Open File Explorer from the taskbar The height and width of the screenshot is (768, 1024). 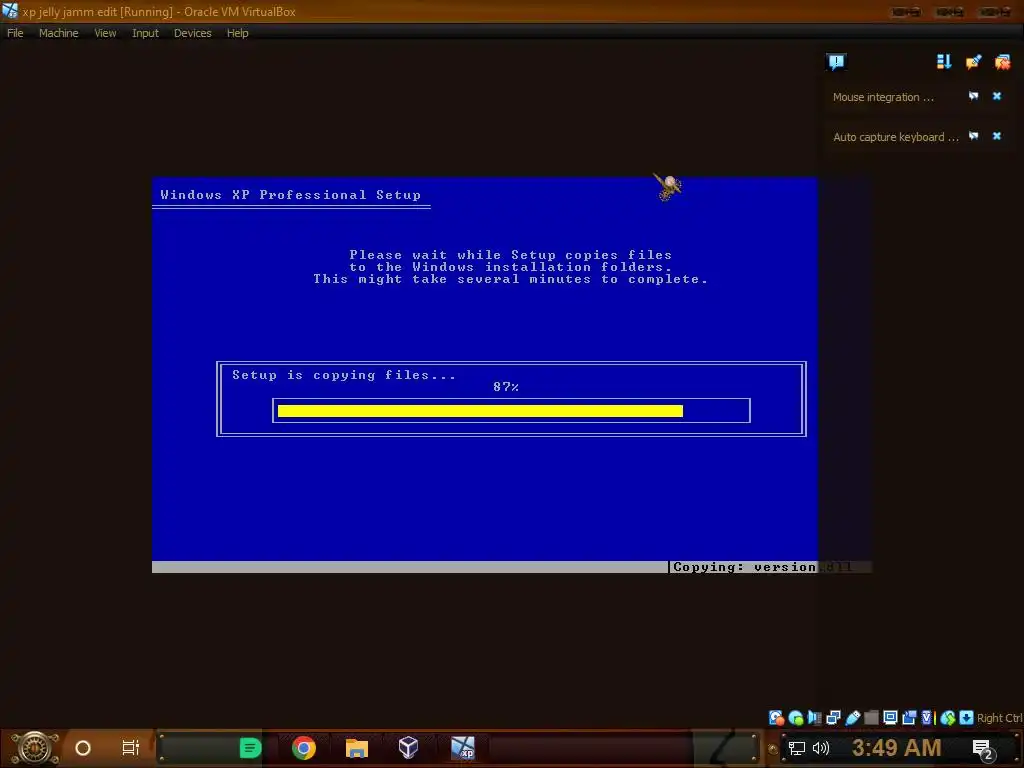point(357,748)
